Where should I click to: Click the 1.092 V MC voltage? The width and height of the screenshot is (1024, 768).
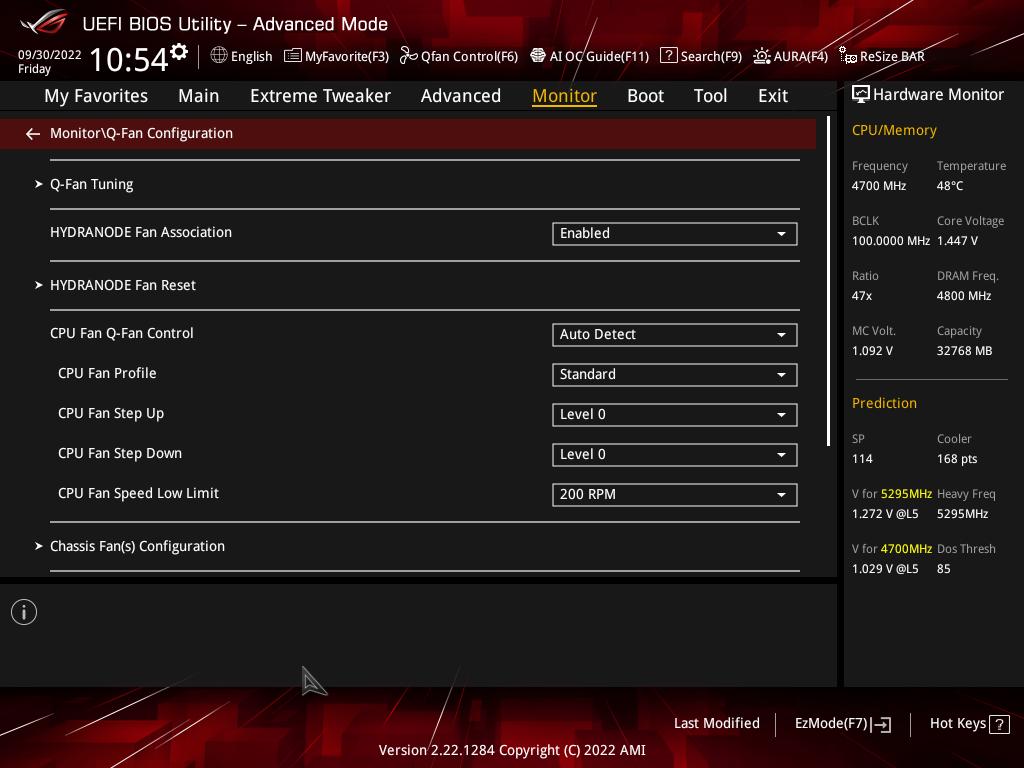[x=872, y=351]
